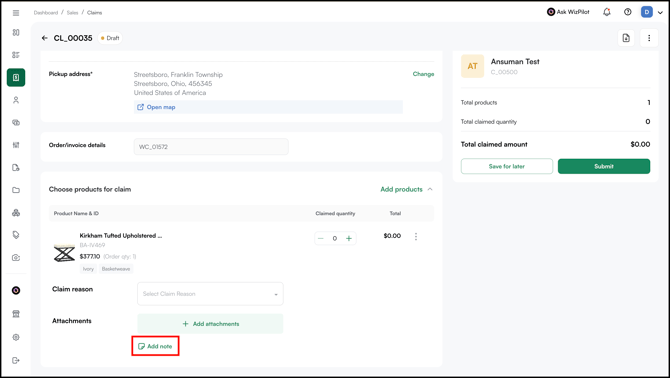Navigate to Sales breadcrumb
This screenshot has width=670, height=378.
[72, 13]
